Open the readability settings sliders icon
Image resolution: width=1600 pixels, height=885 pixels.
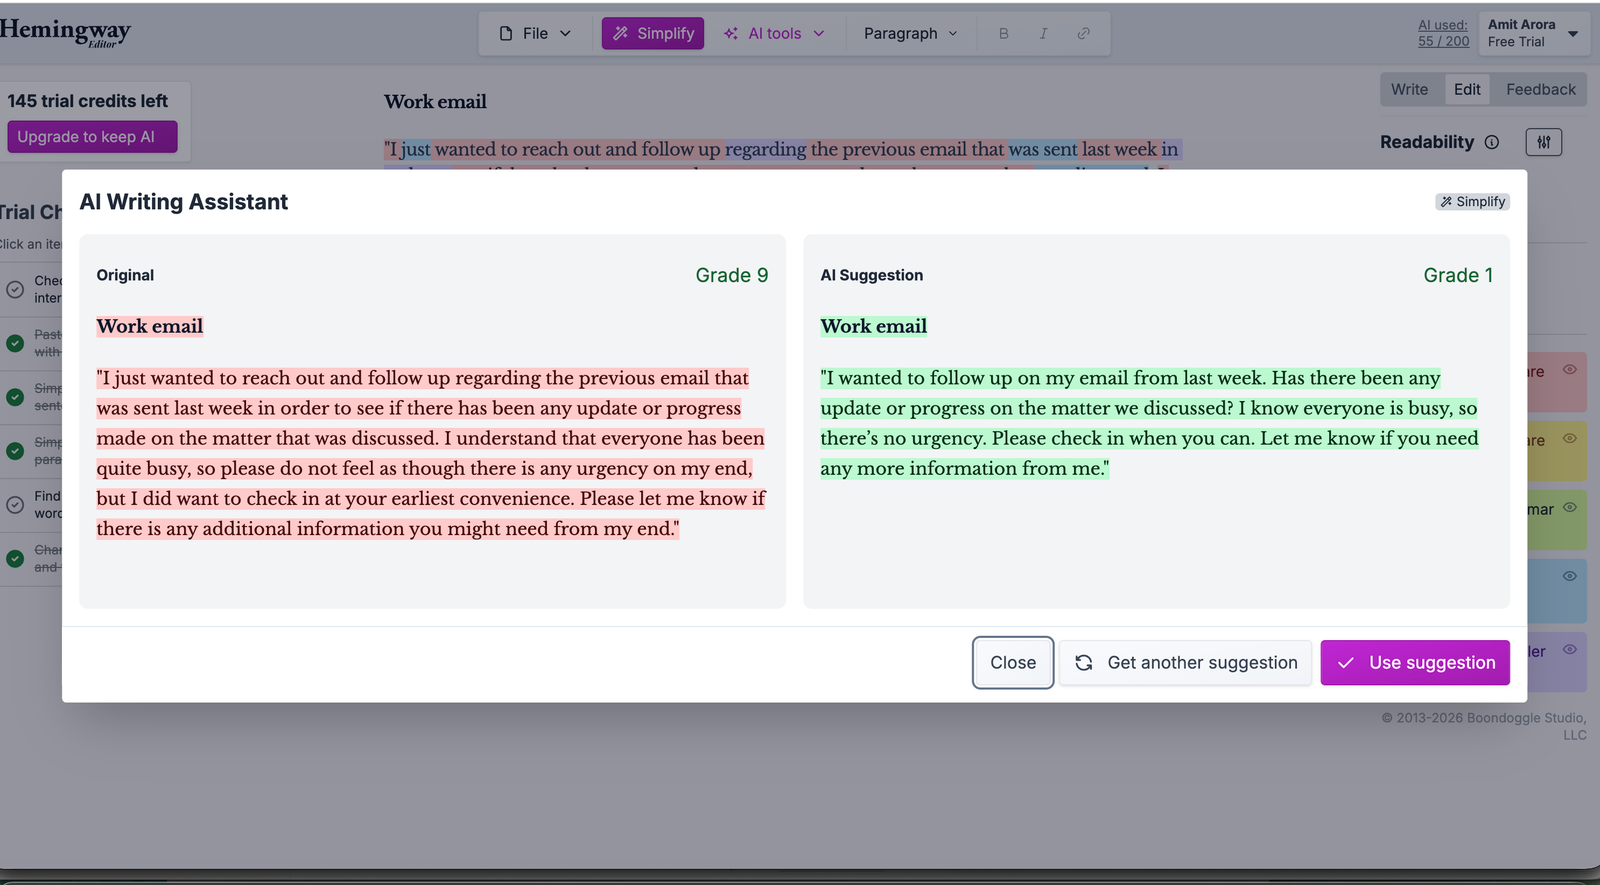[x=1543, y=142]
